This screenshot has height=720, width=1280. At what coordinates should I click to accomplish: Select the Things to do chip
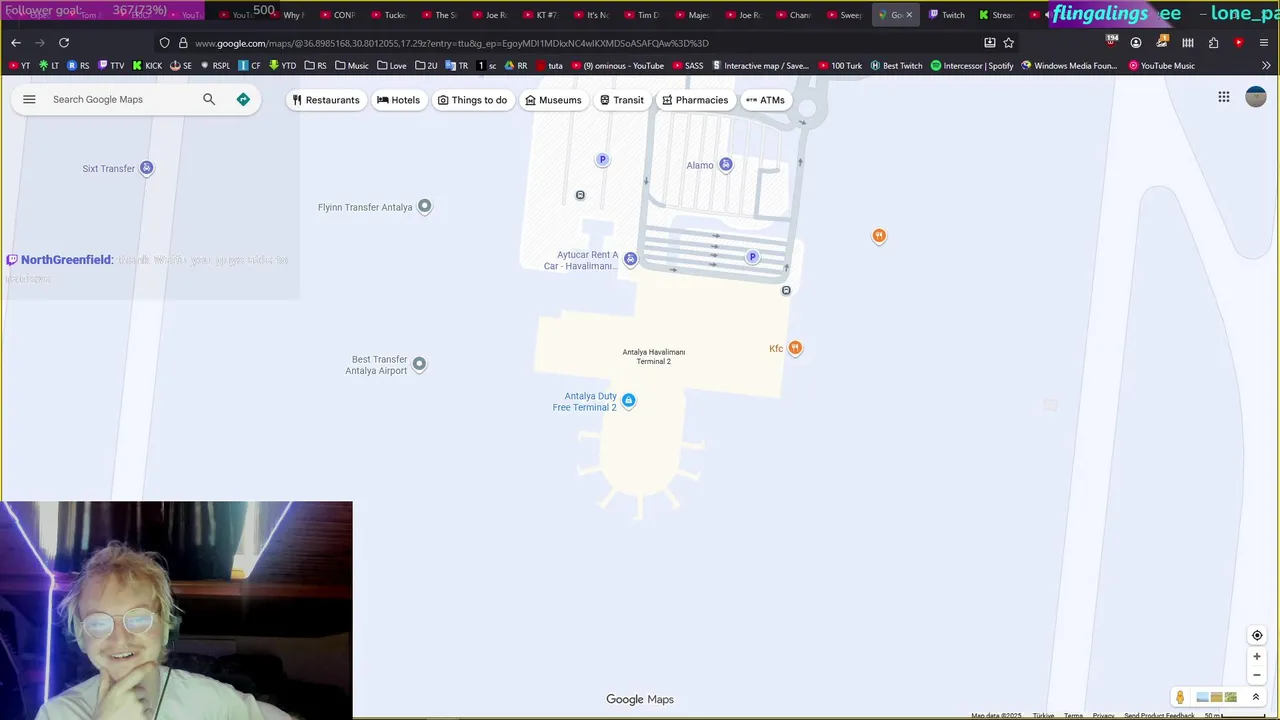click(x=472, y=100)
